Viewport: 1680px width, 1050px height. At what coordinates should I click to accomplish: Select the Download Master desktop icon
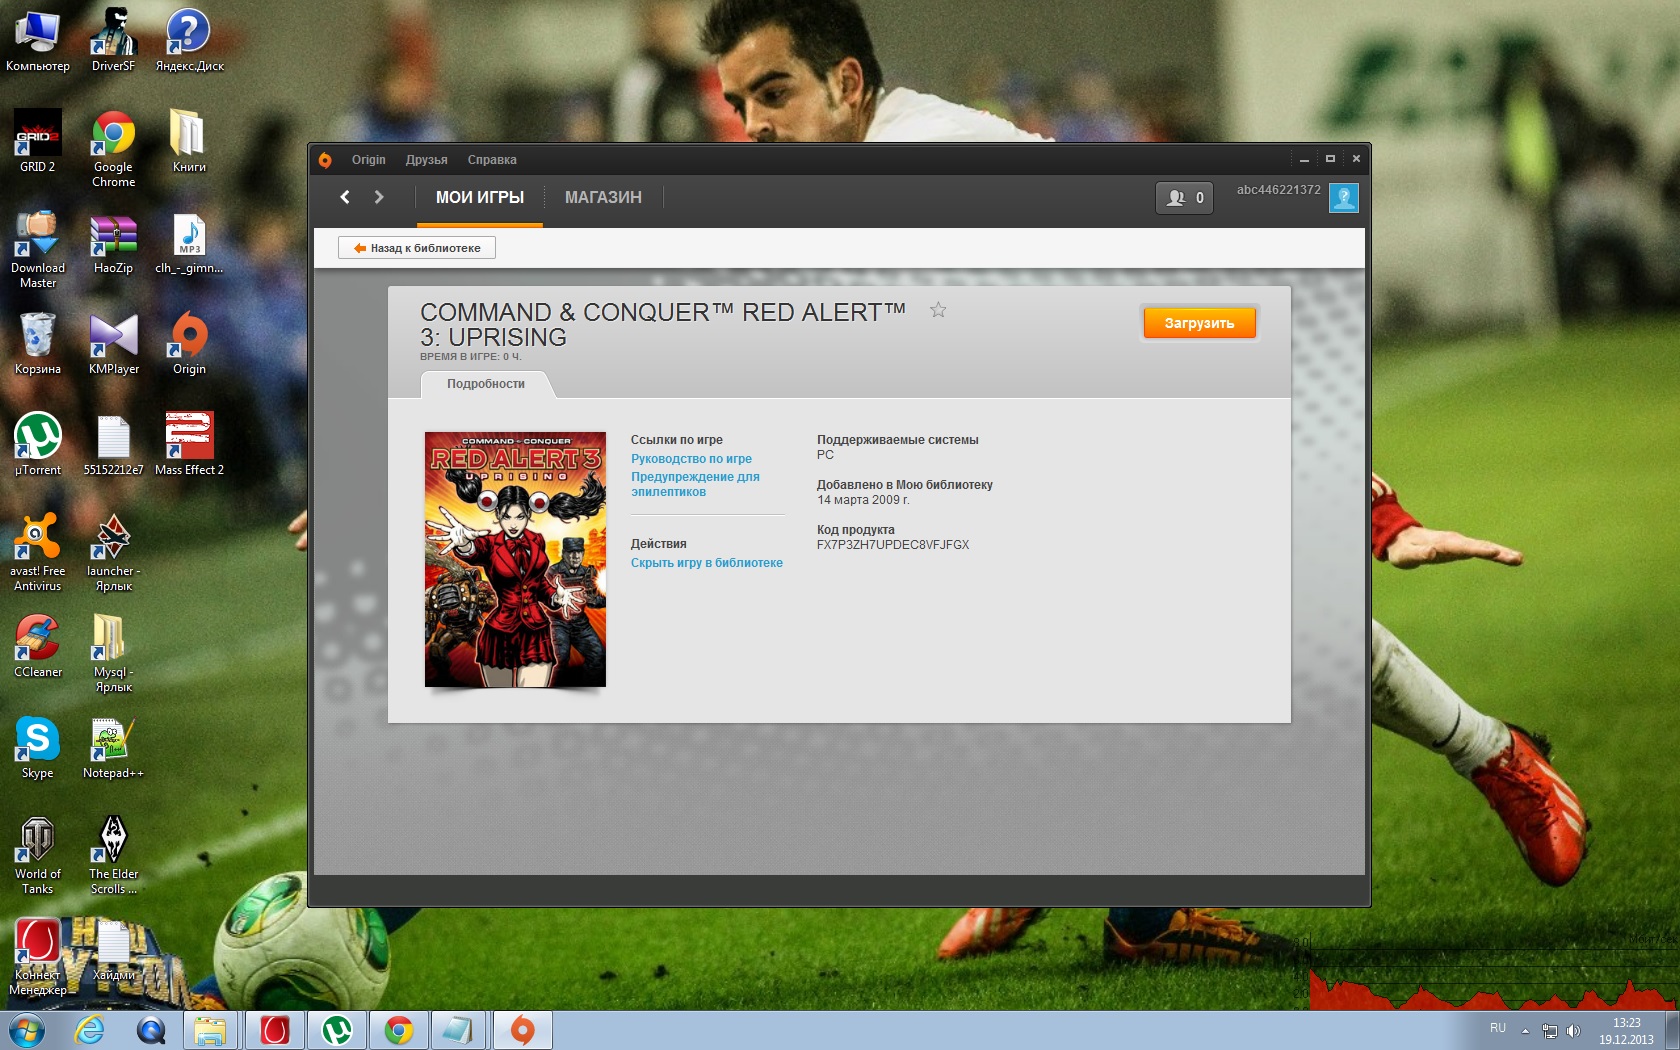[x=38, y=250]
